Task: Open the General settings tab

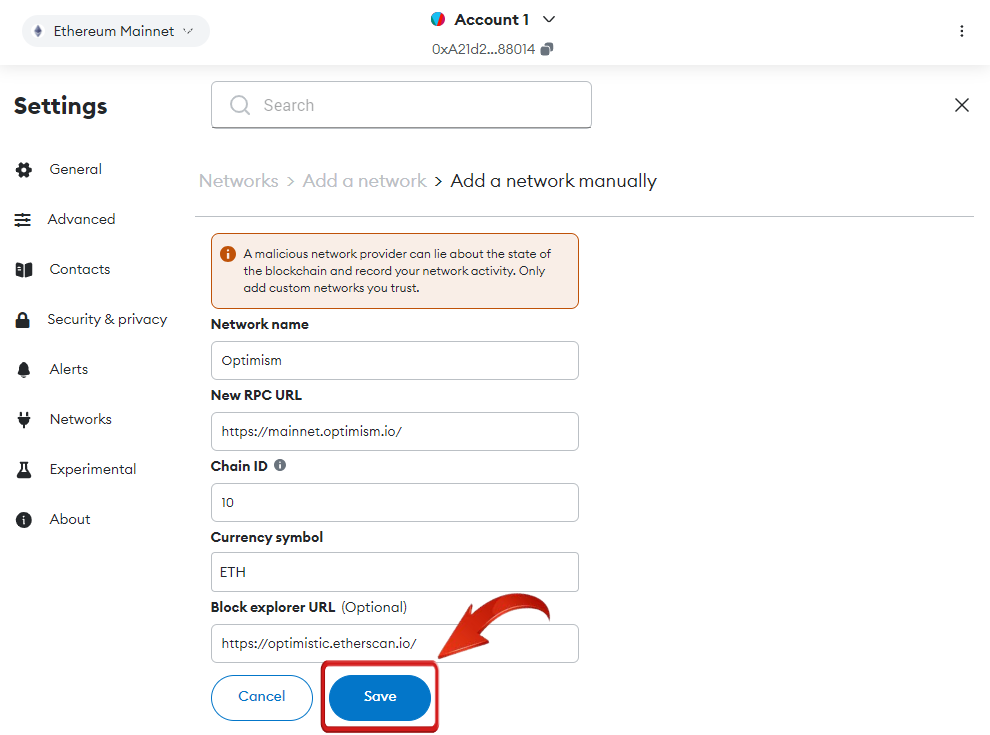Action: [76, 169]
